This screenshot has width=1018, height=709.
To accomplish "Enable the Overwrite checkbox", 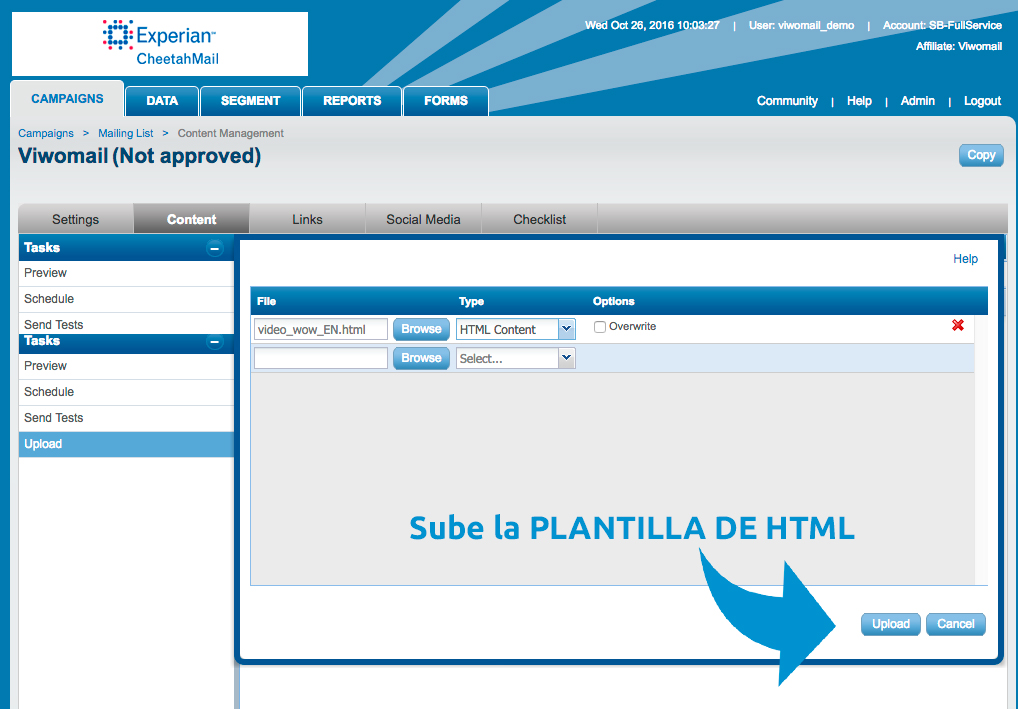I will point(600,327).
